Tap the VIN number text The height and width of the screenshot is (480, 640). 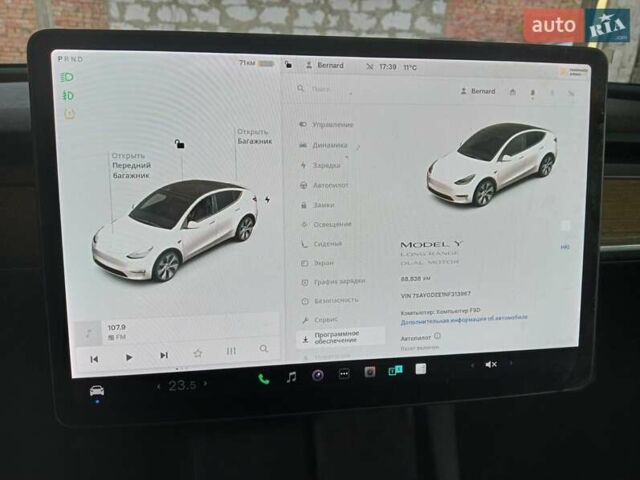click(x=436, y=294)
